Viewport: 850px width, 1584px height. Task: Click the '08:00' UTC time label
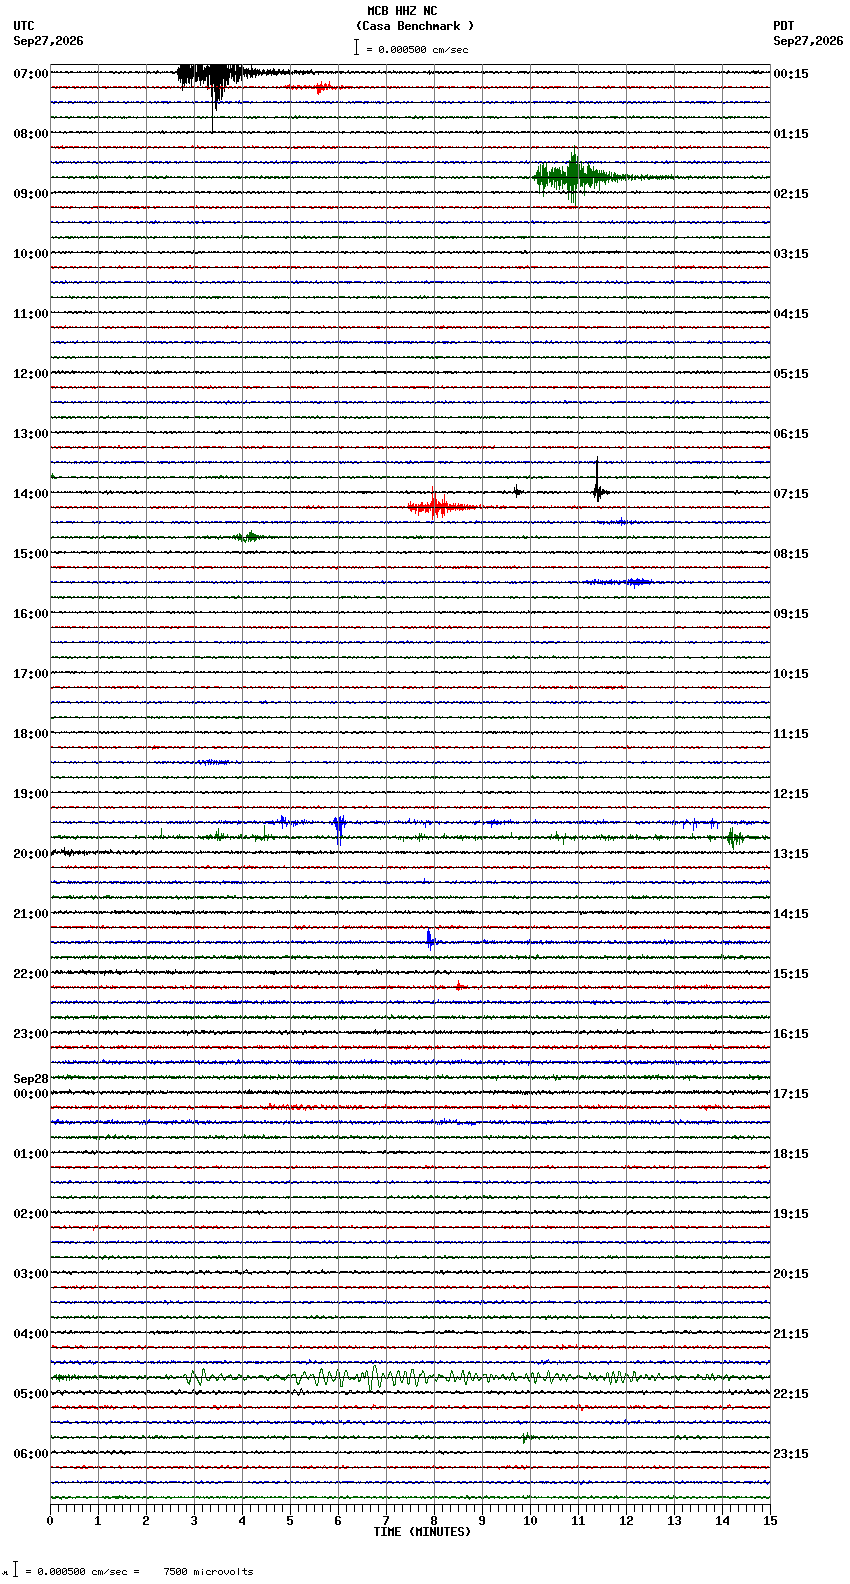tap(31, 134)
